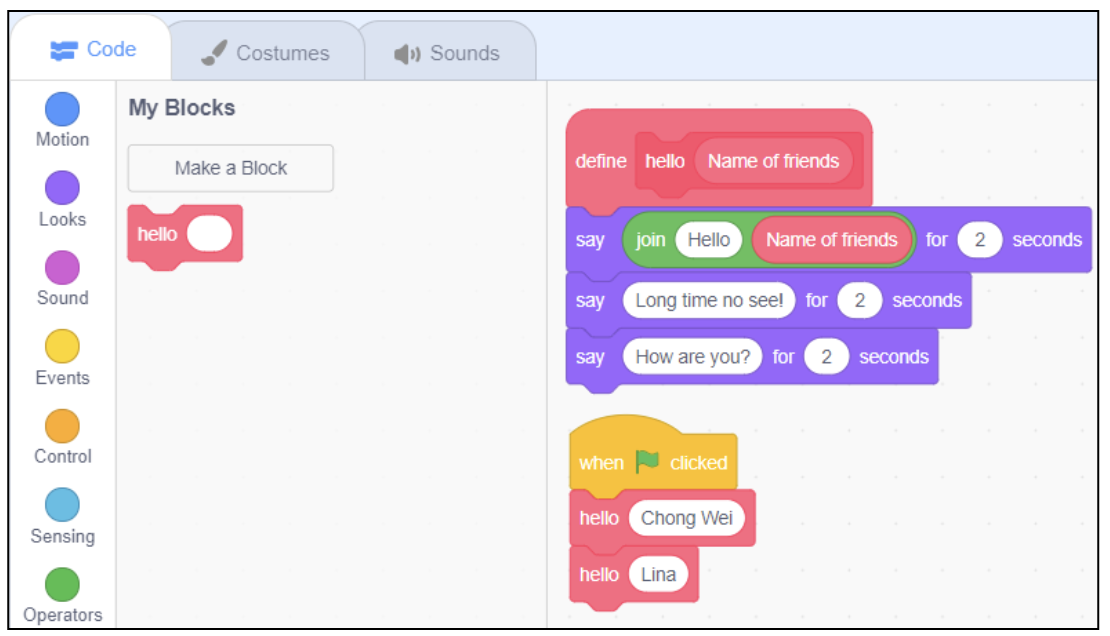The image size is (1110, 636).
Task: Click the define hello block header
Action: [601, 161]
